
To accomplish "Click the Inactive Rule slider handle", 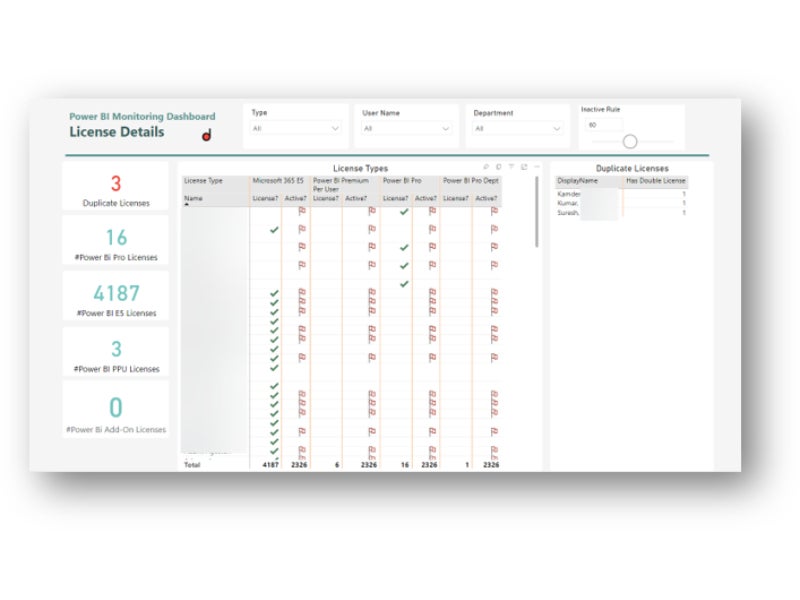I will [x=630, y=141].
